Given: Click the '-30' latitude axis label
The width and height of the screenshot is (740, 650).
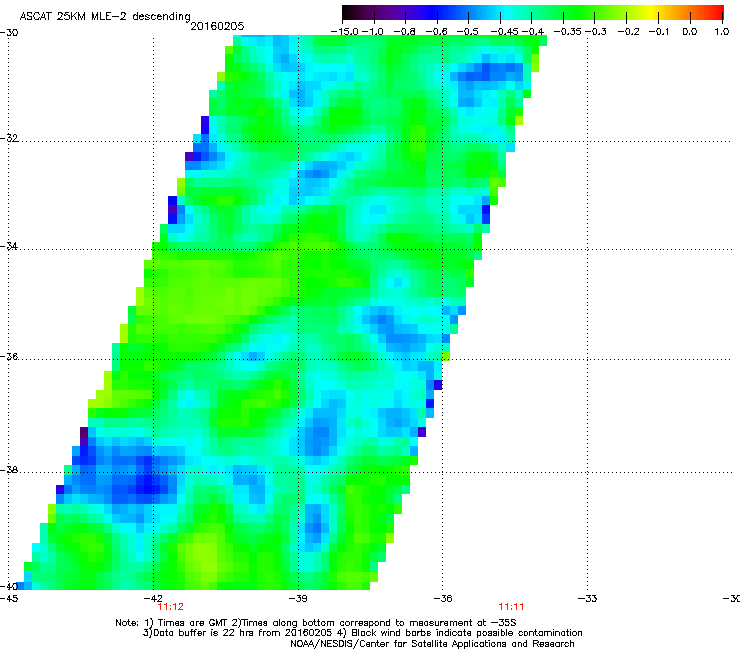Looking at the screenshot, I should (x=9, y=33).
